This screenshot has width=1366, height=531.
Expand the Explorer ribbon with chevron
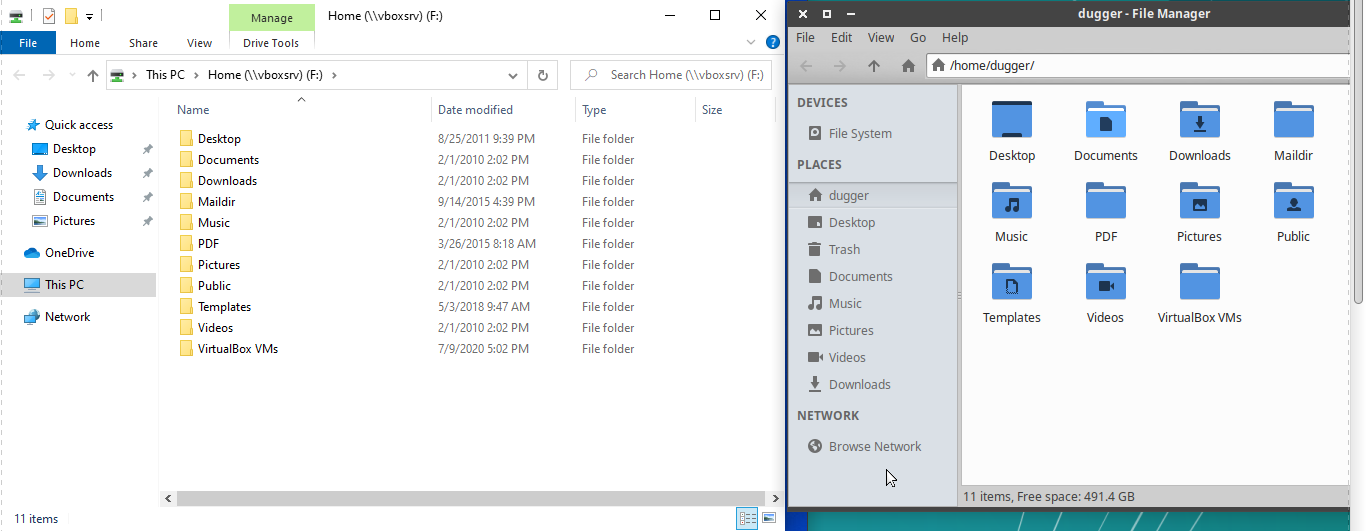click(752, 43)
